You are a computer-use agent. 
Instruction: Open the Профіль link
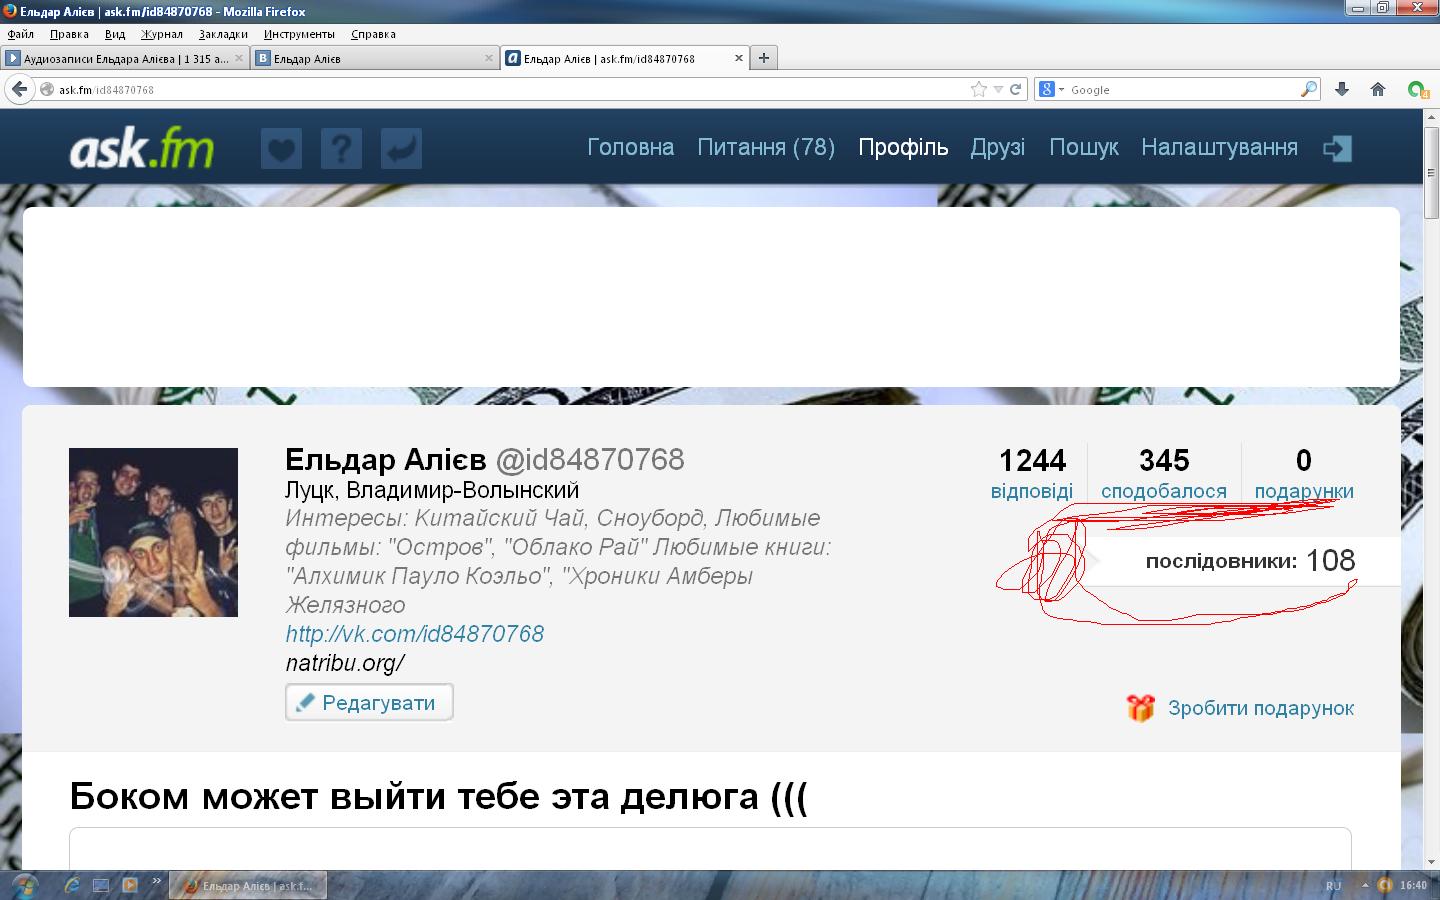(x=903, y=147)
